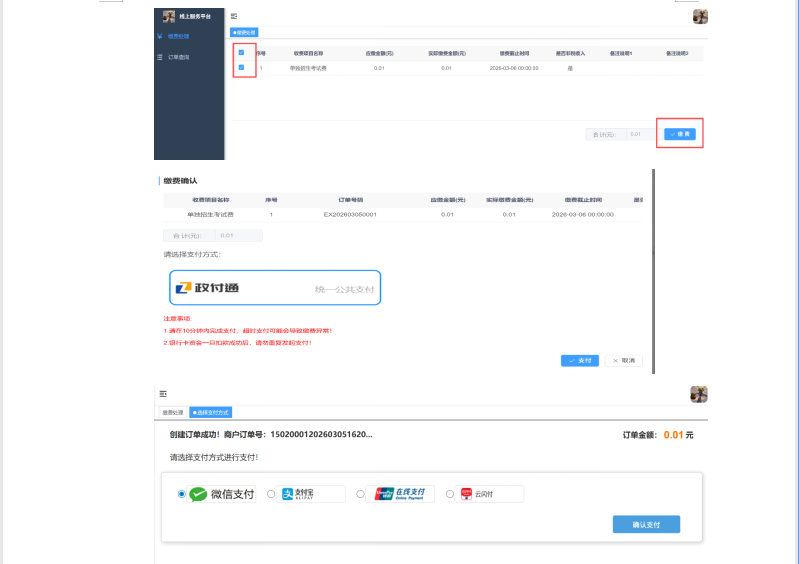
Task: Click the Alipay logo
Action: (x=312, y=494)
